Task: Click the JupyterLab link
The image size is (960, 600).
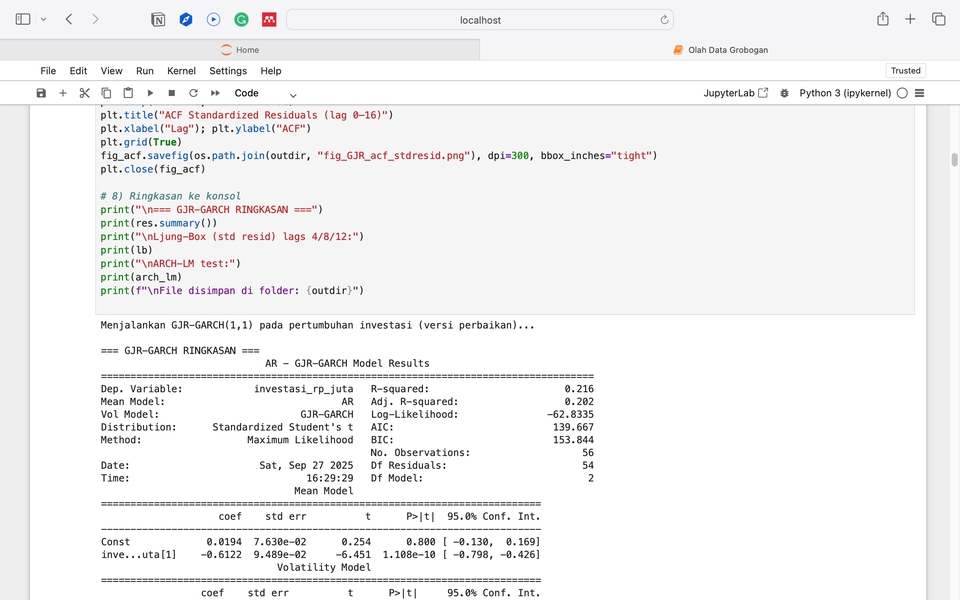Action: (736, 93)
